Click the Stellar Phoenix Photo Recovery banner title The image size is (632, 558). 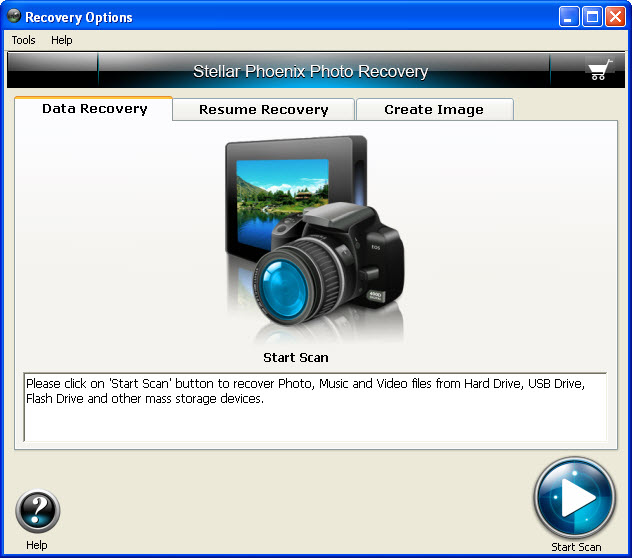click(310, 71)
